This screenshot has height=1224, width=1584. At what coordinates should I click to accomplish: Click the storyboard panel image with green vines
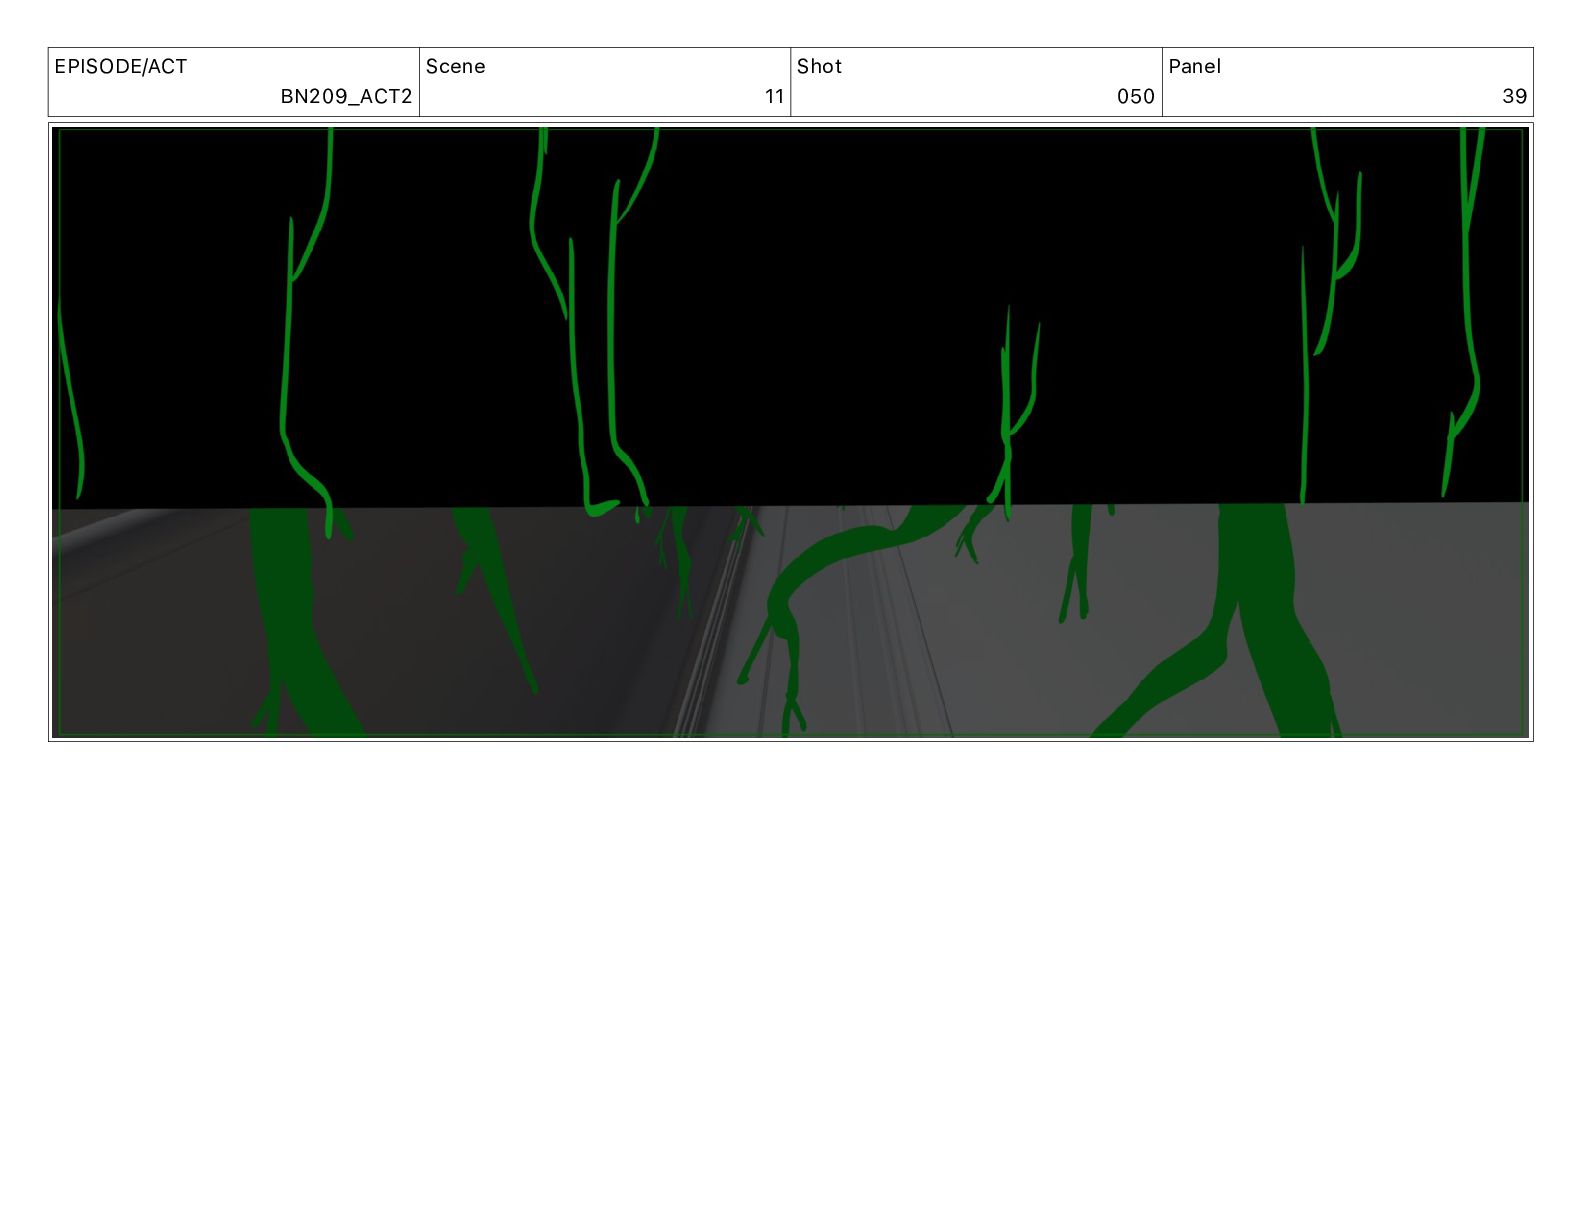pos(790,432)
